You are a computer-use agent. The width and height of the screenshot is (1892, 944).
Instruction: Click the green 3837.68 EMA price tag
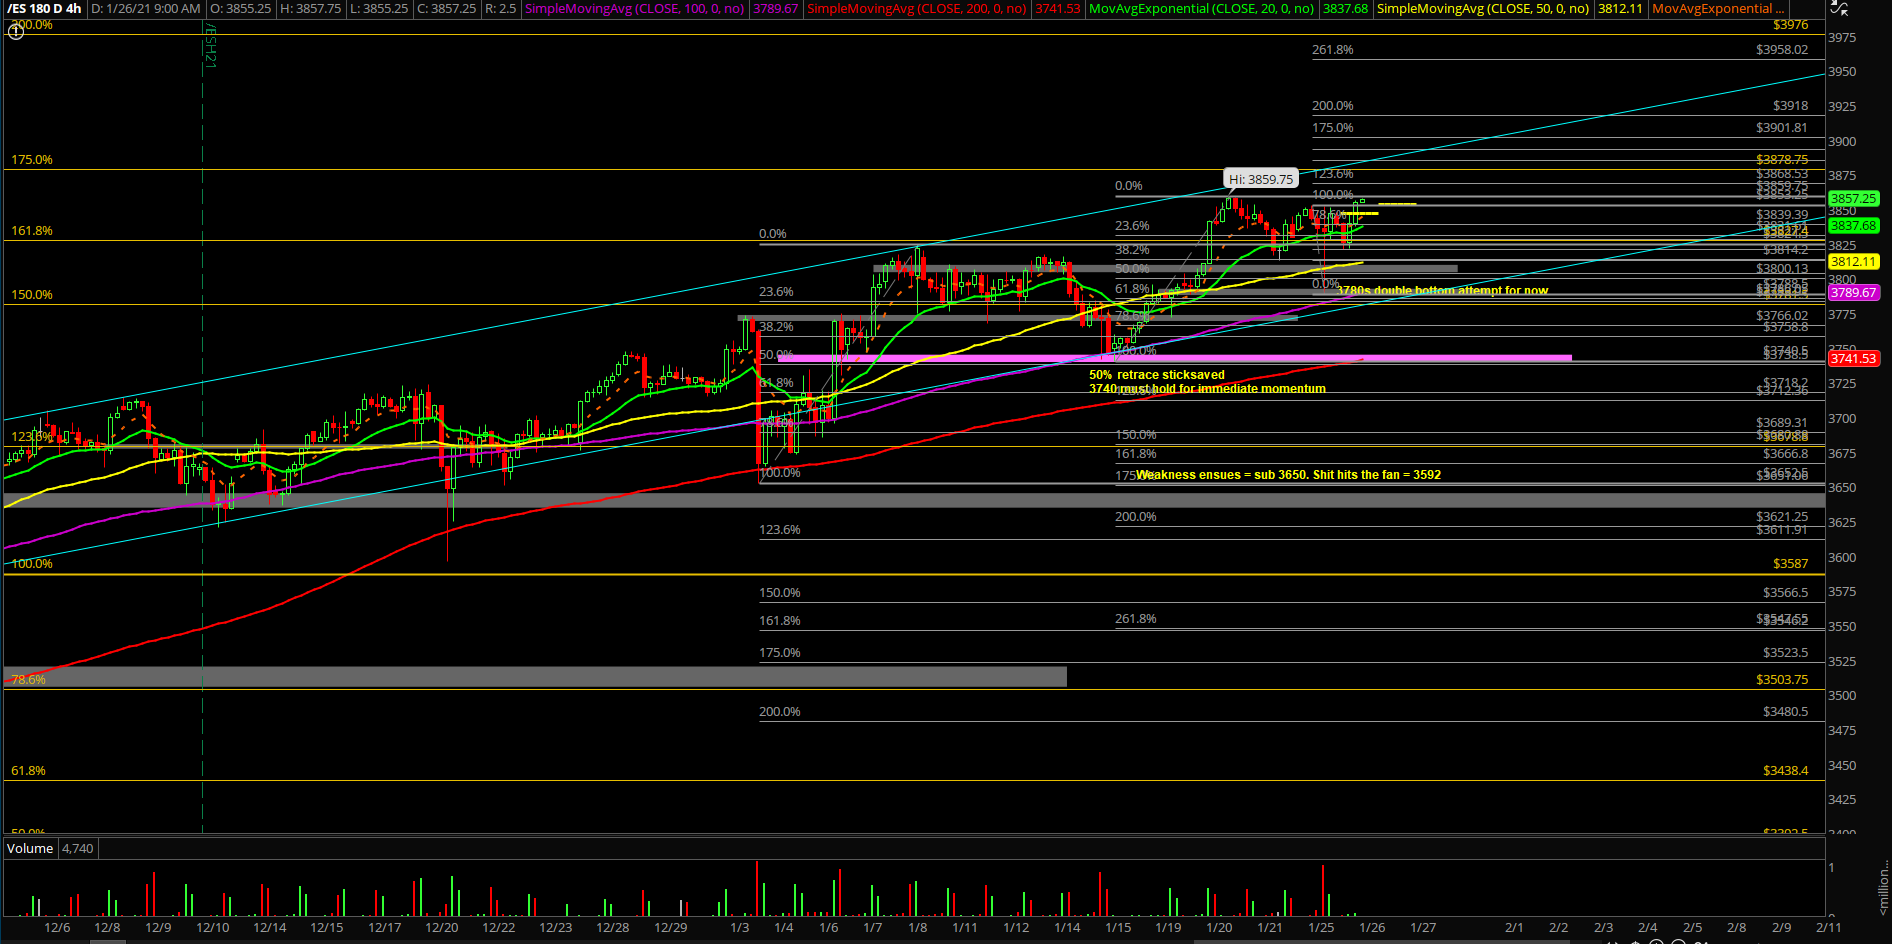(1854, 226)
